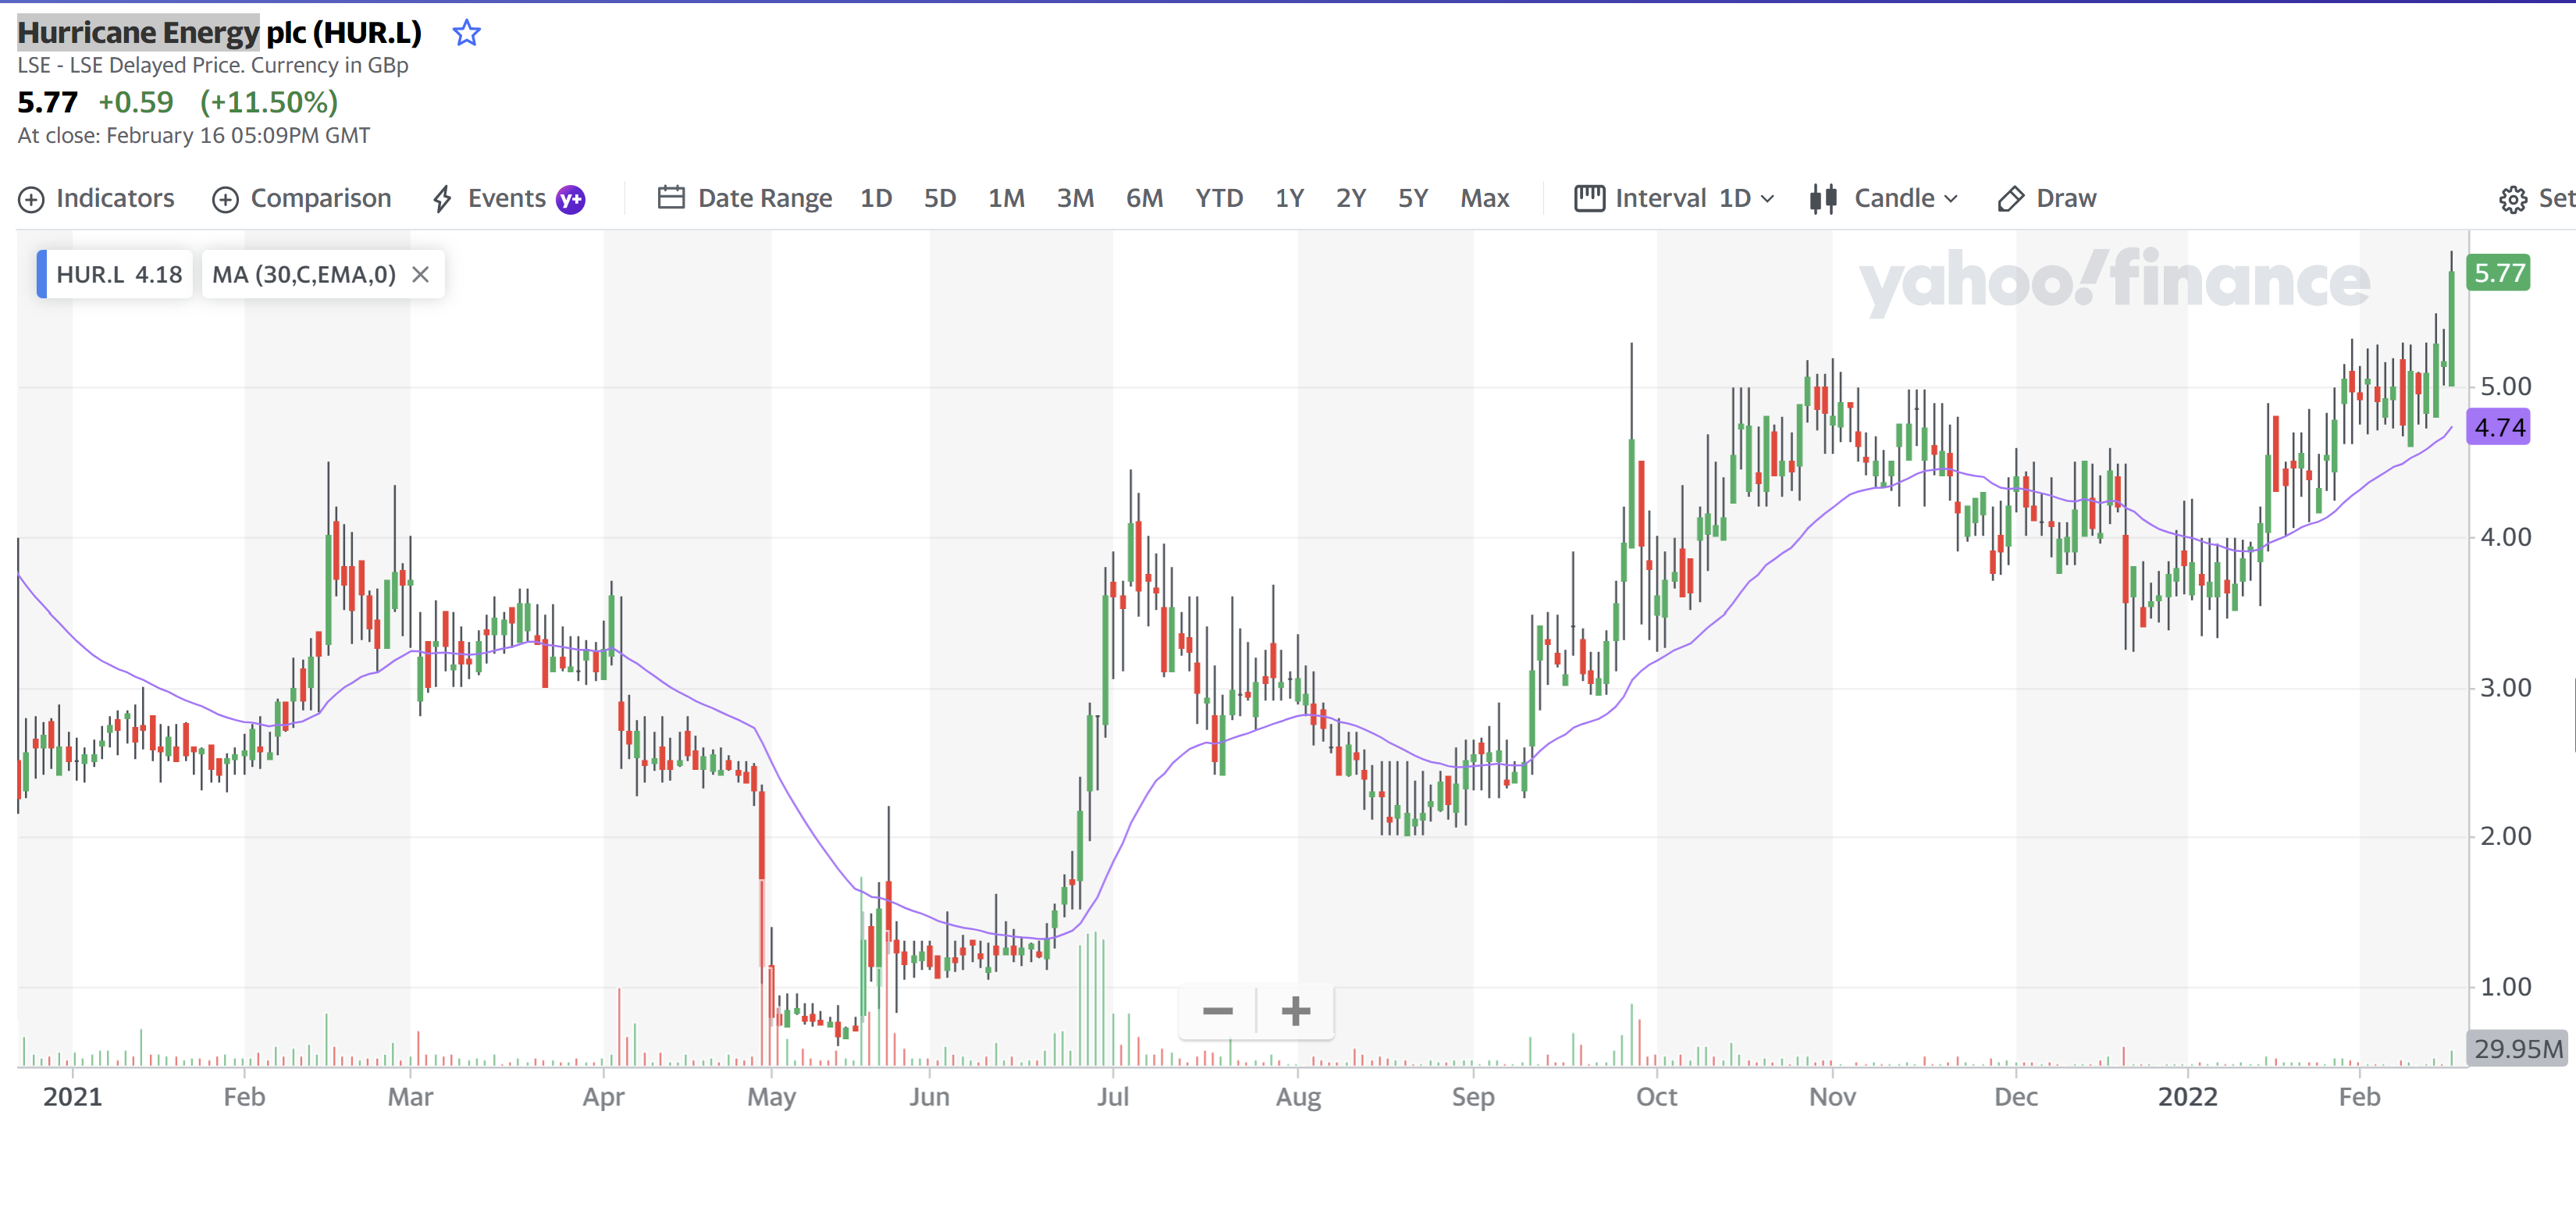Viewport: 2576px width, 1222px height.
Task: Select the 1M time range
Action: pos(1006,198)
